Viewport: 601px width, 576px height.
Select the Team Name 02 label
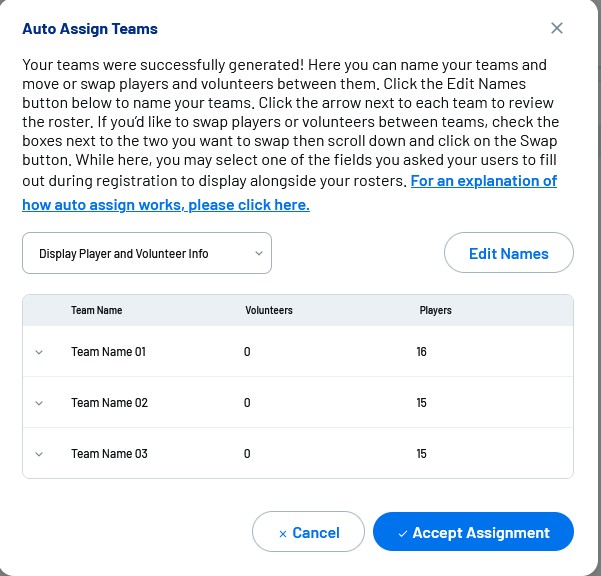pyautogui.click(x=109, y=403)
